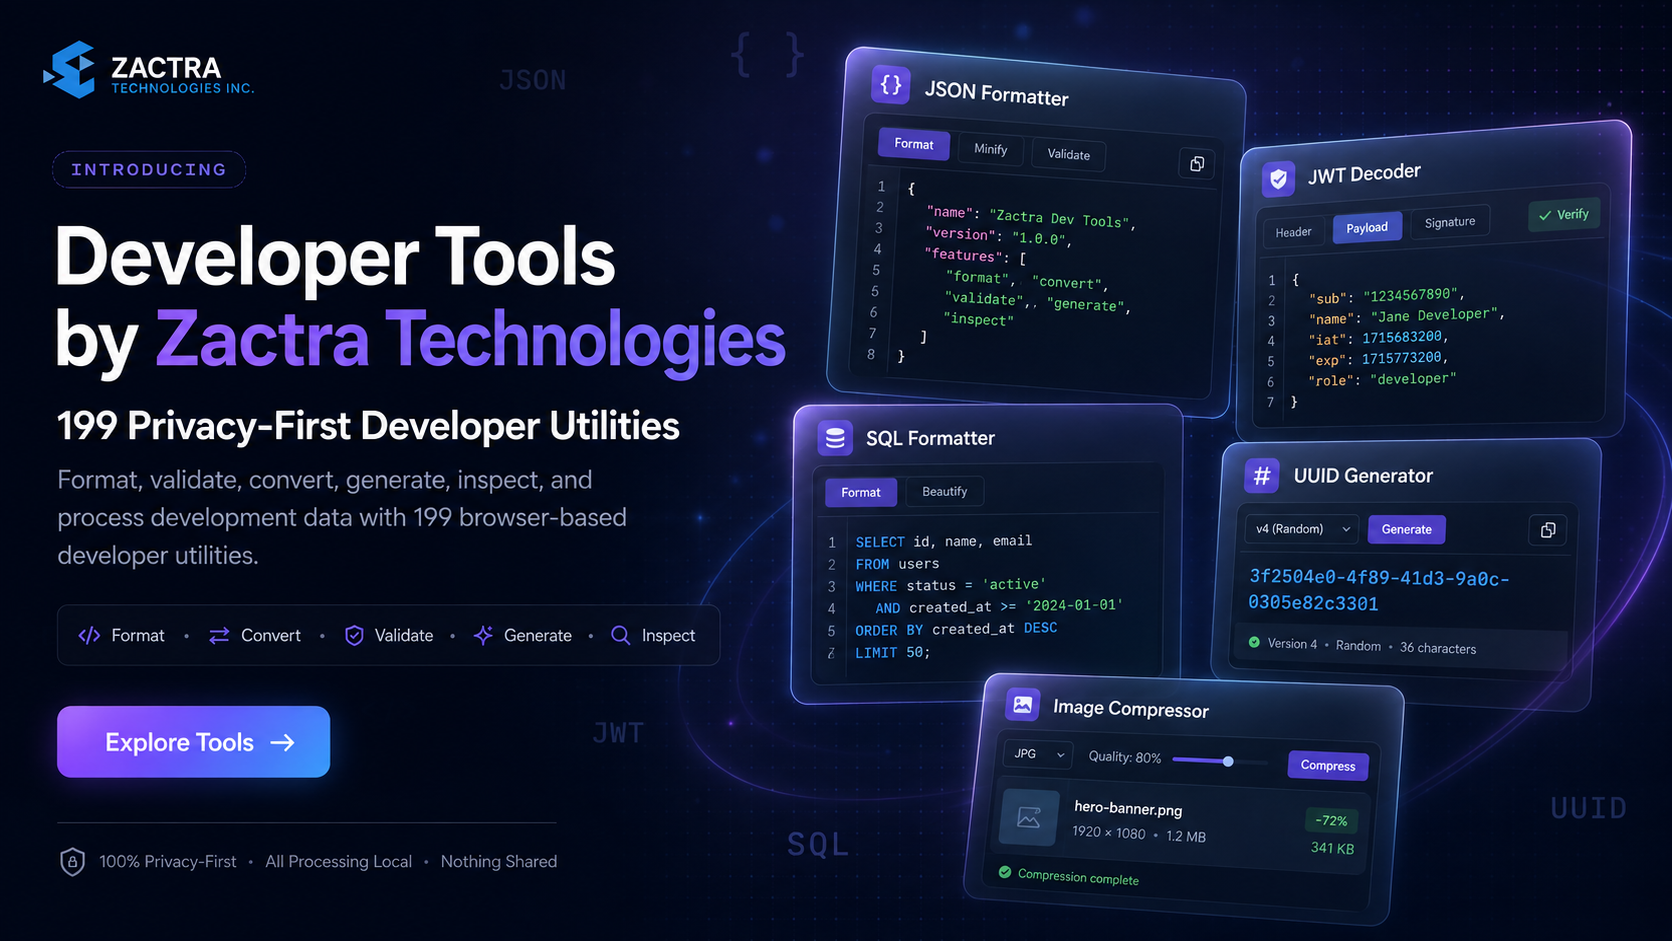
Task: Click the Compression complete green check icon
Action: tap(1004, 872)
